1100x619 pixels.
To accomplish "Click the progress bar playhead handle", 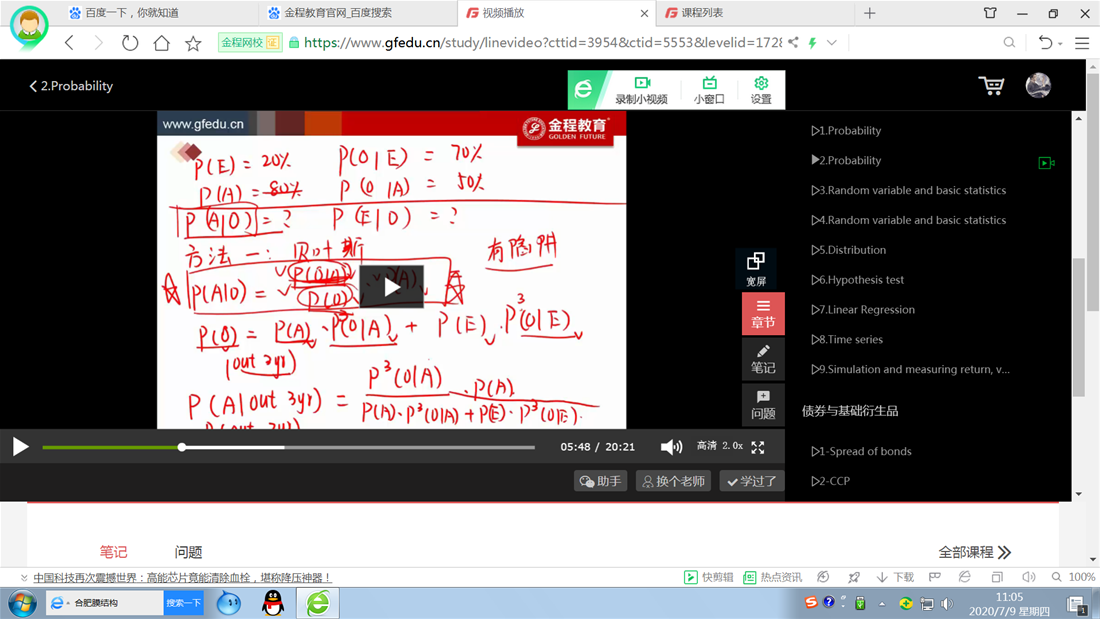I will coord(182,447).
